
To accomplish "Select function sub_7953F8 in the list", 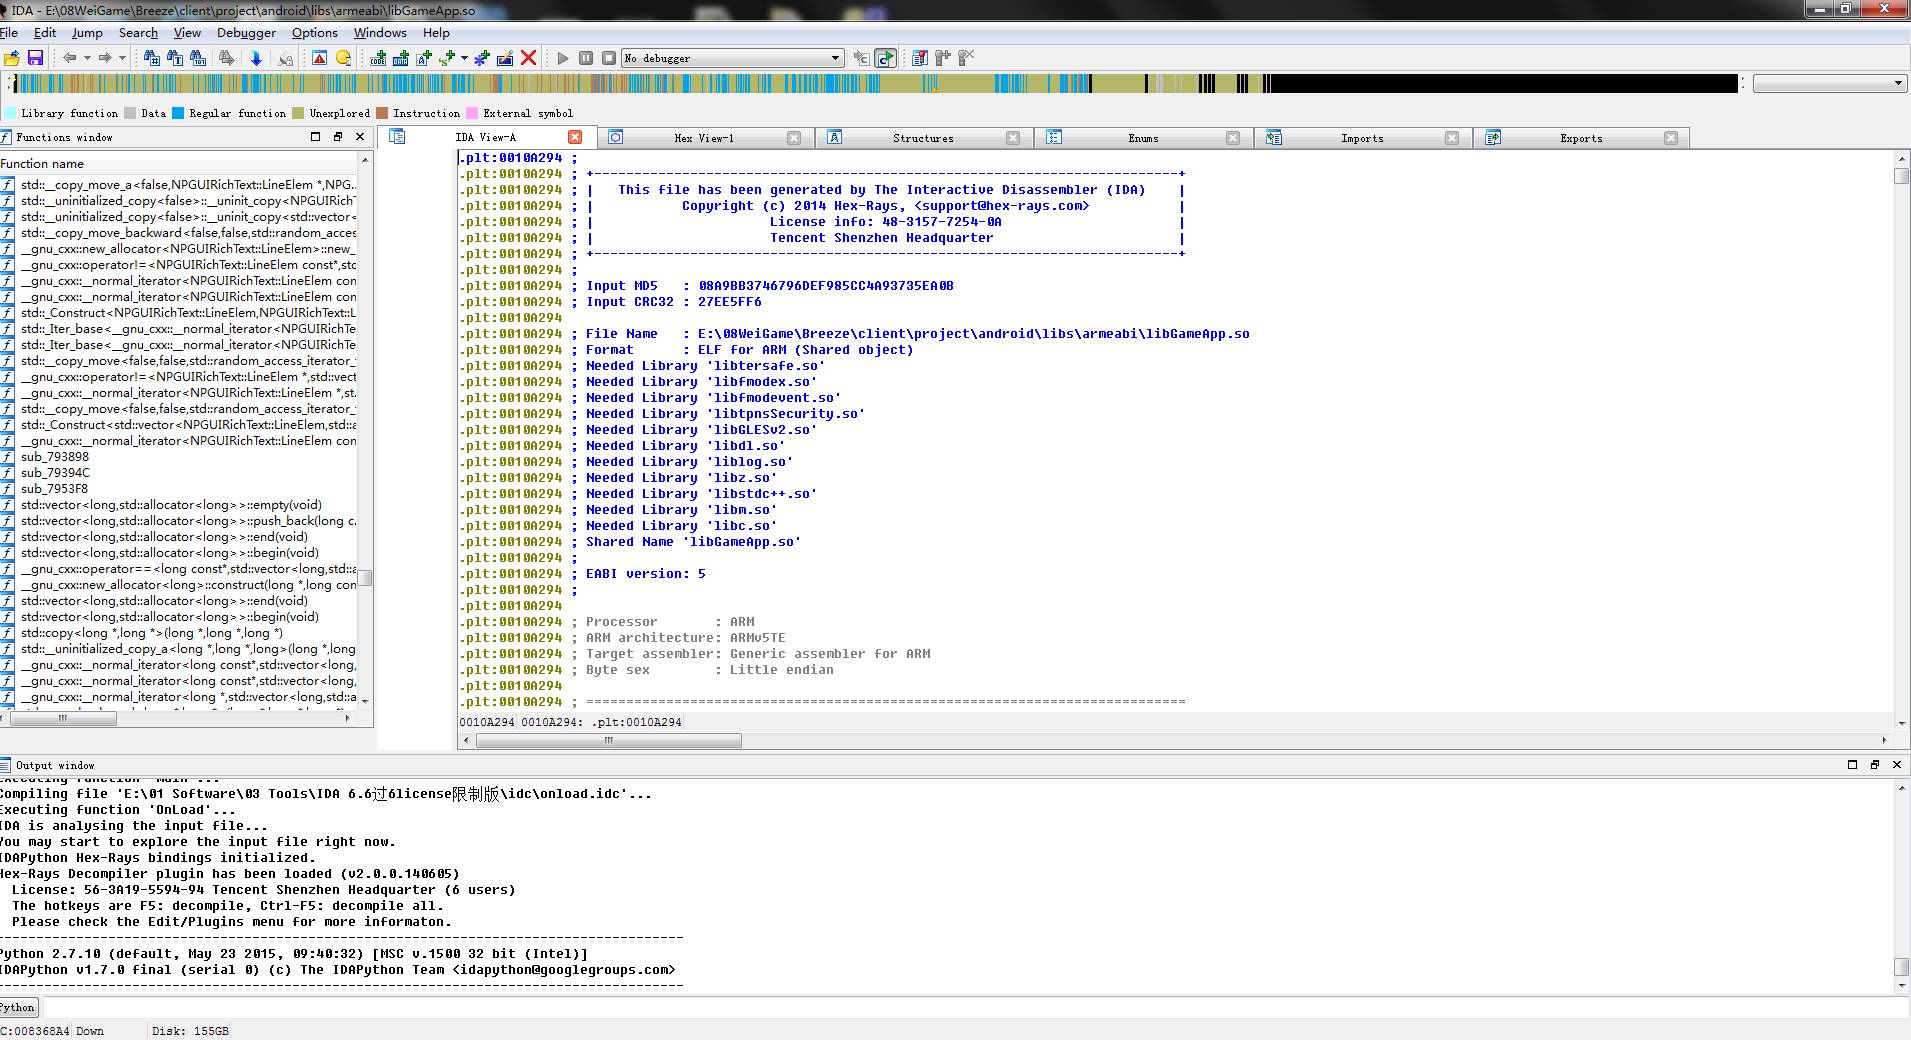I will (x=54, y=489).
